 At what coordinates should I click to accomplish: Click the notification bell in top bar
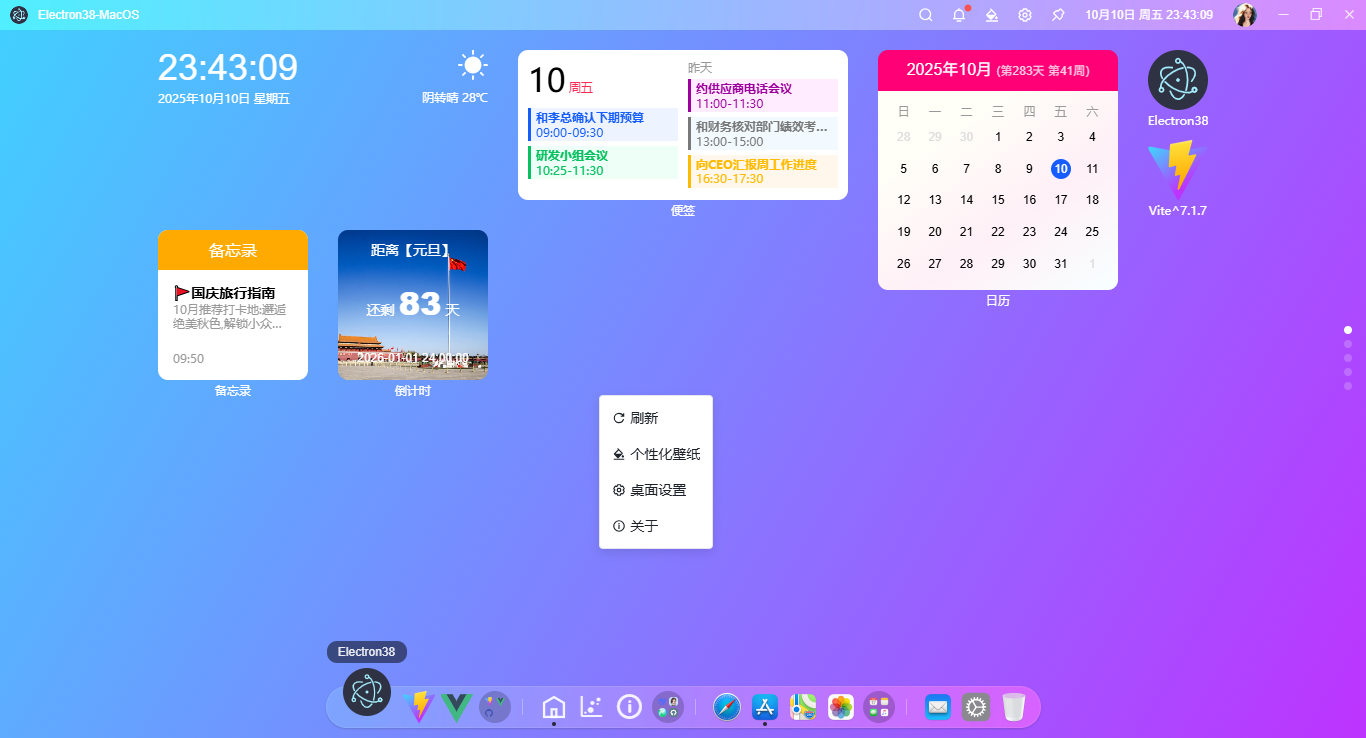click(959, 15)
